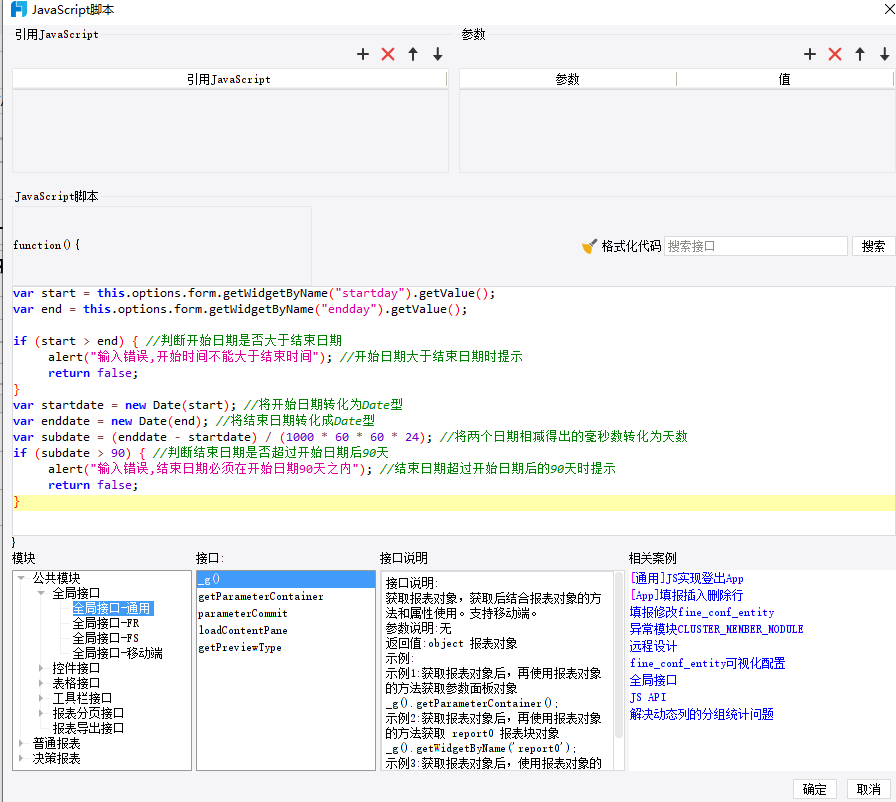Choose getPreviewType in interface list
The image size is (896, 802).
286,647
